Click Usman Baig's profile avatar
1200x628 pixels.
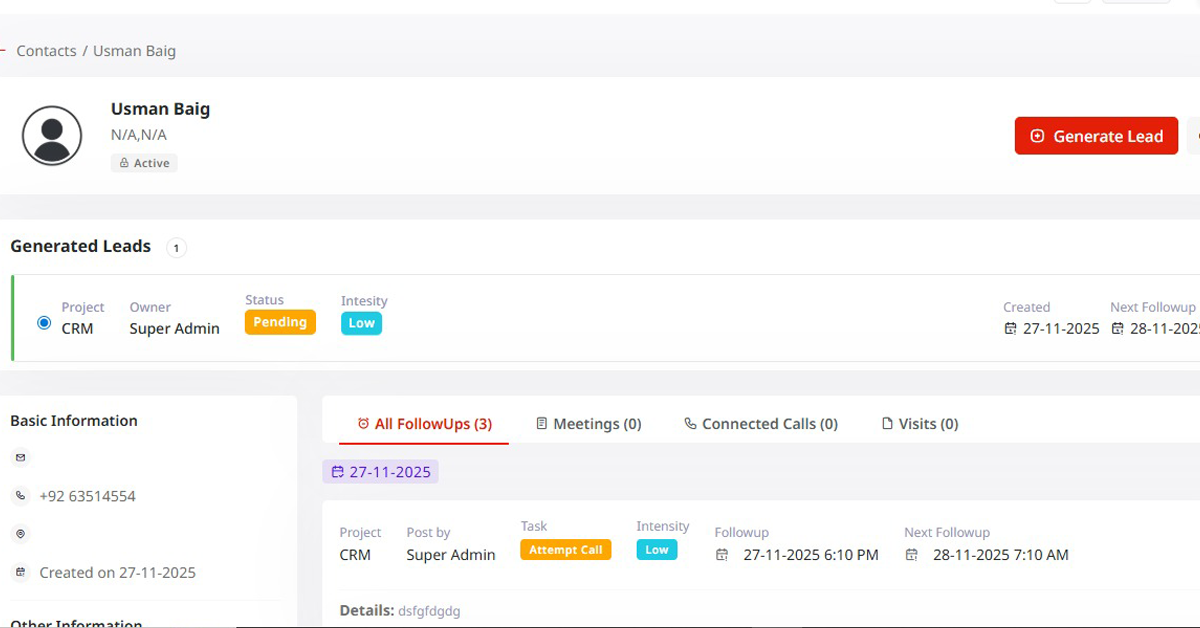tap(51, 135)
